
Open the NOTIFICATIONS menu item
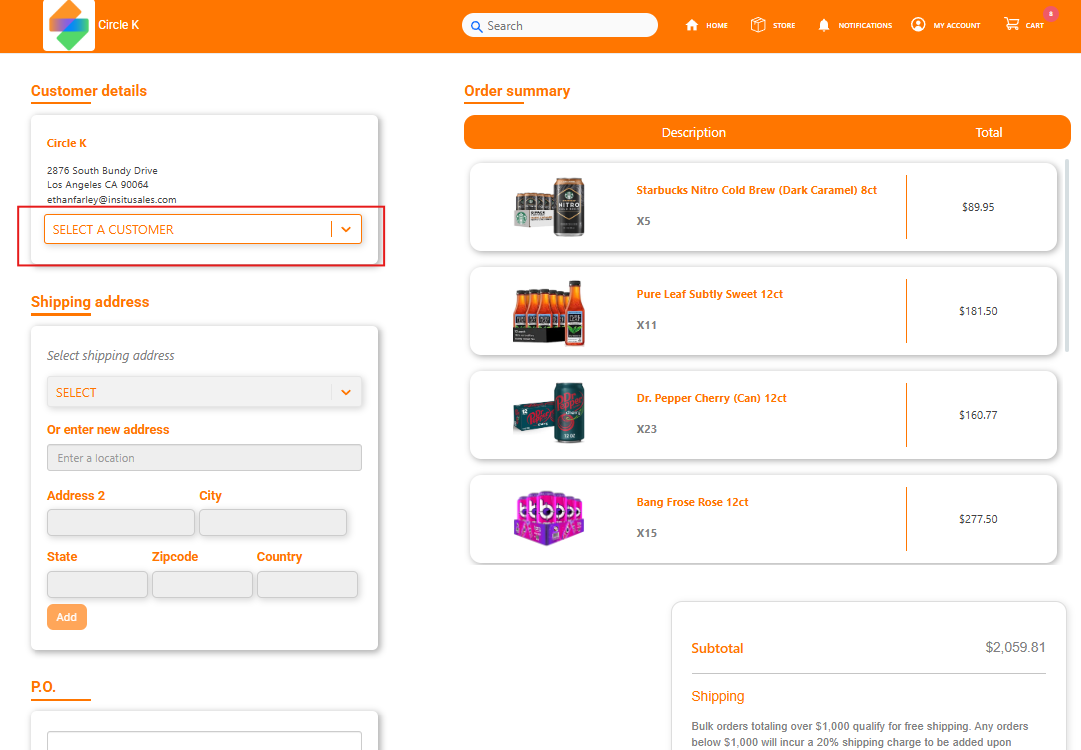tap(865, 26)
